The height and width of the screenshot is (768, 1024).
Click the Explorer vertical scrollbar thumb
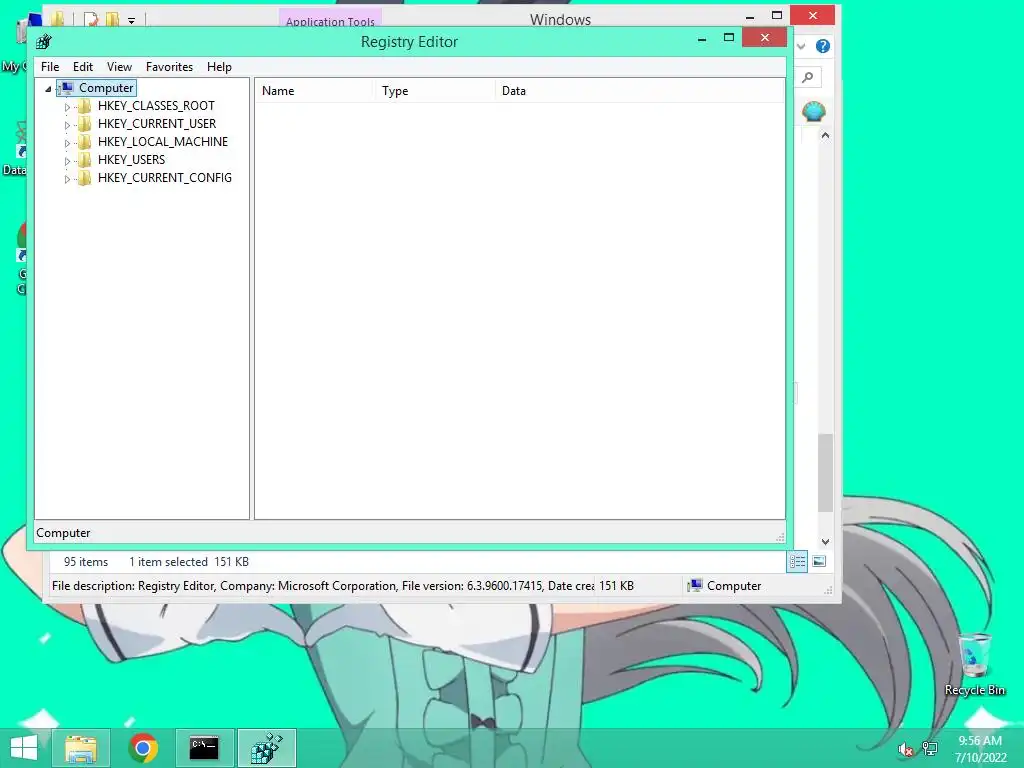click(825, 473)
